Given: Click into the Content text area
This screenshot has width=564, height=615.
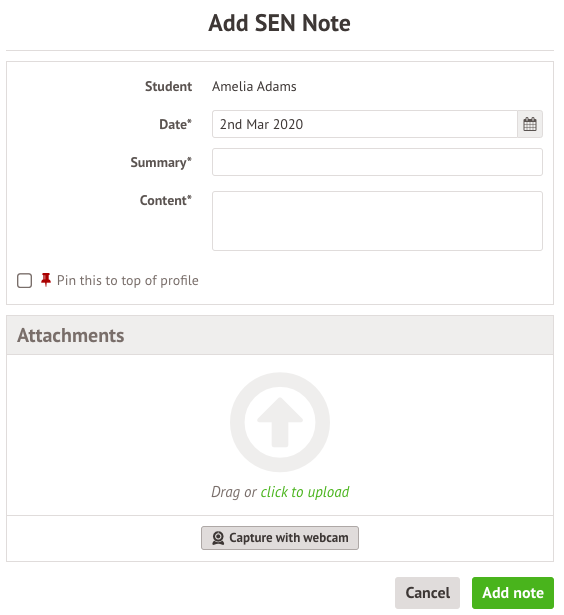Looking at the screenshot, I should click(x=377, y=221).
